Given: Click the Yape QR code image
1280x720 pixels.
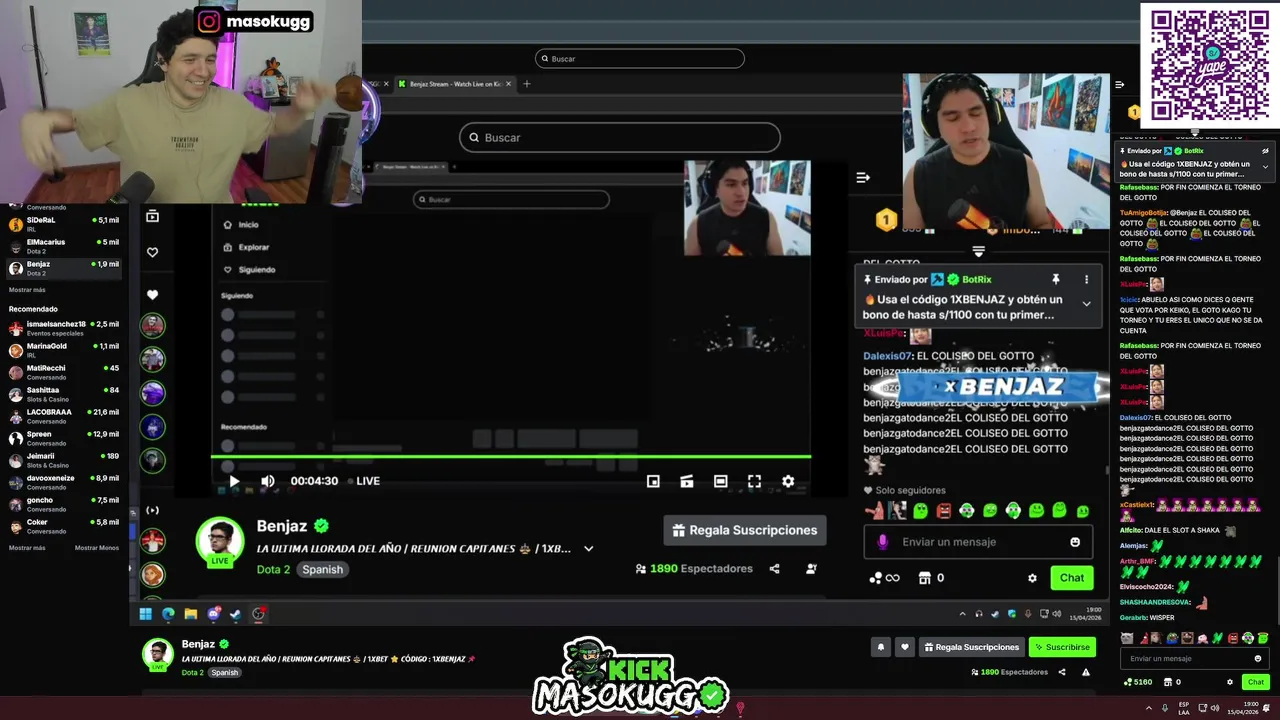Looking at the screenshot, I should coord(1210,65).
